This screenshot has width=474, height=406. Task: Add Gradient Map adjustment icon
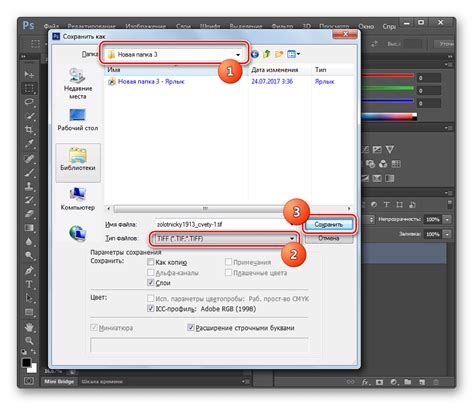(x=389, y=178)
